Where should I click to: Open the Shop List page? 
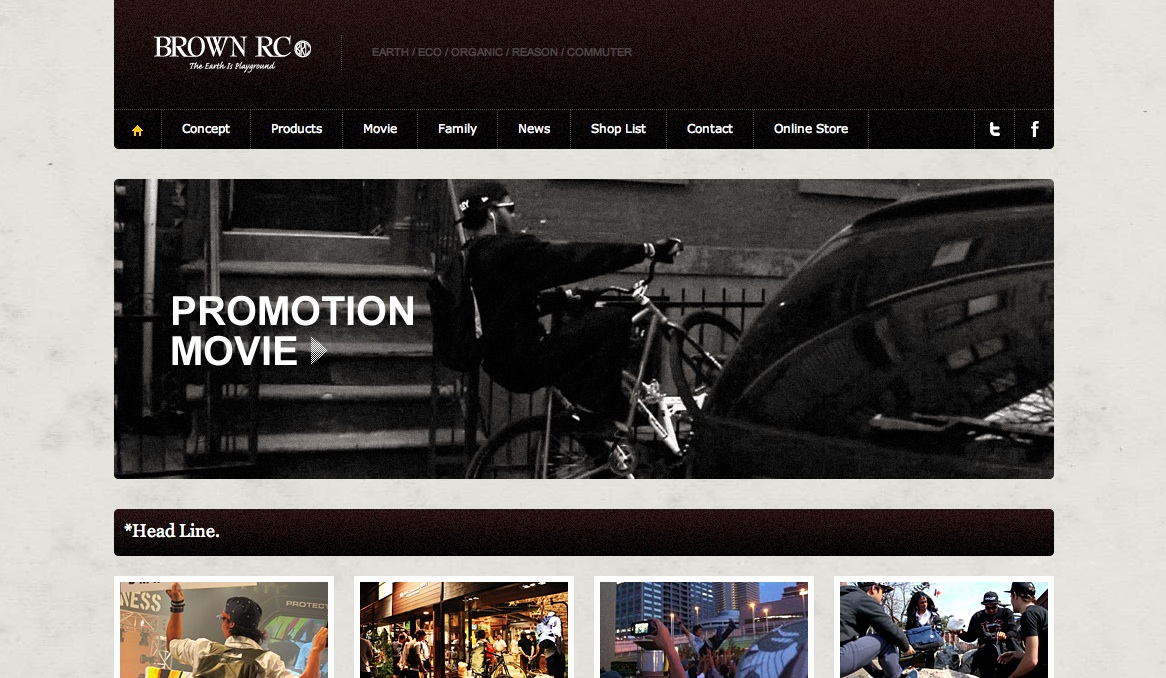point(618,129)
